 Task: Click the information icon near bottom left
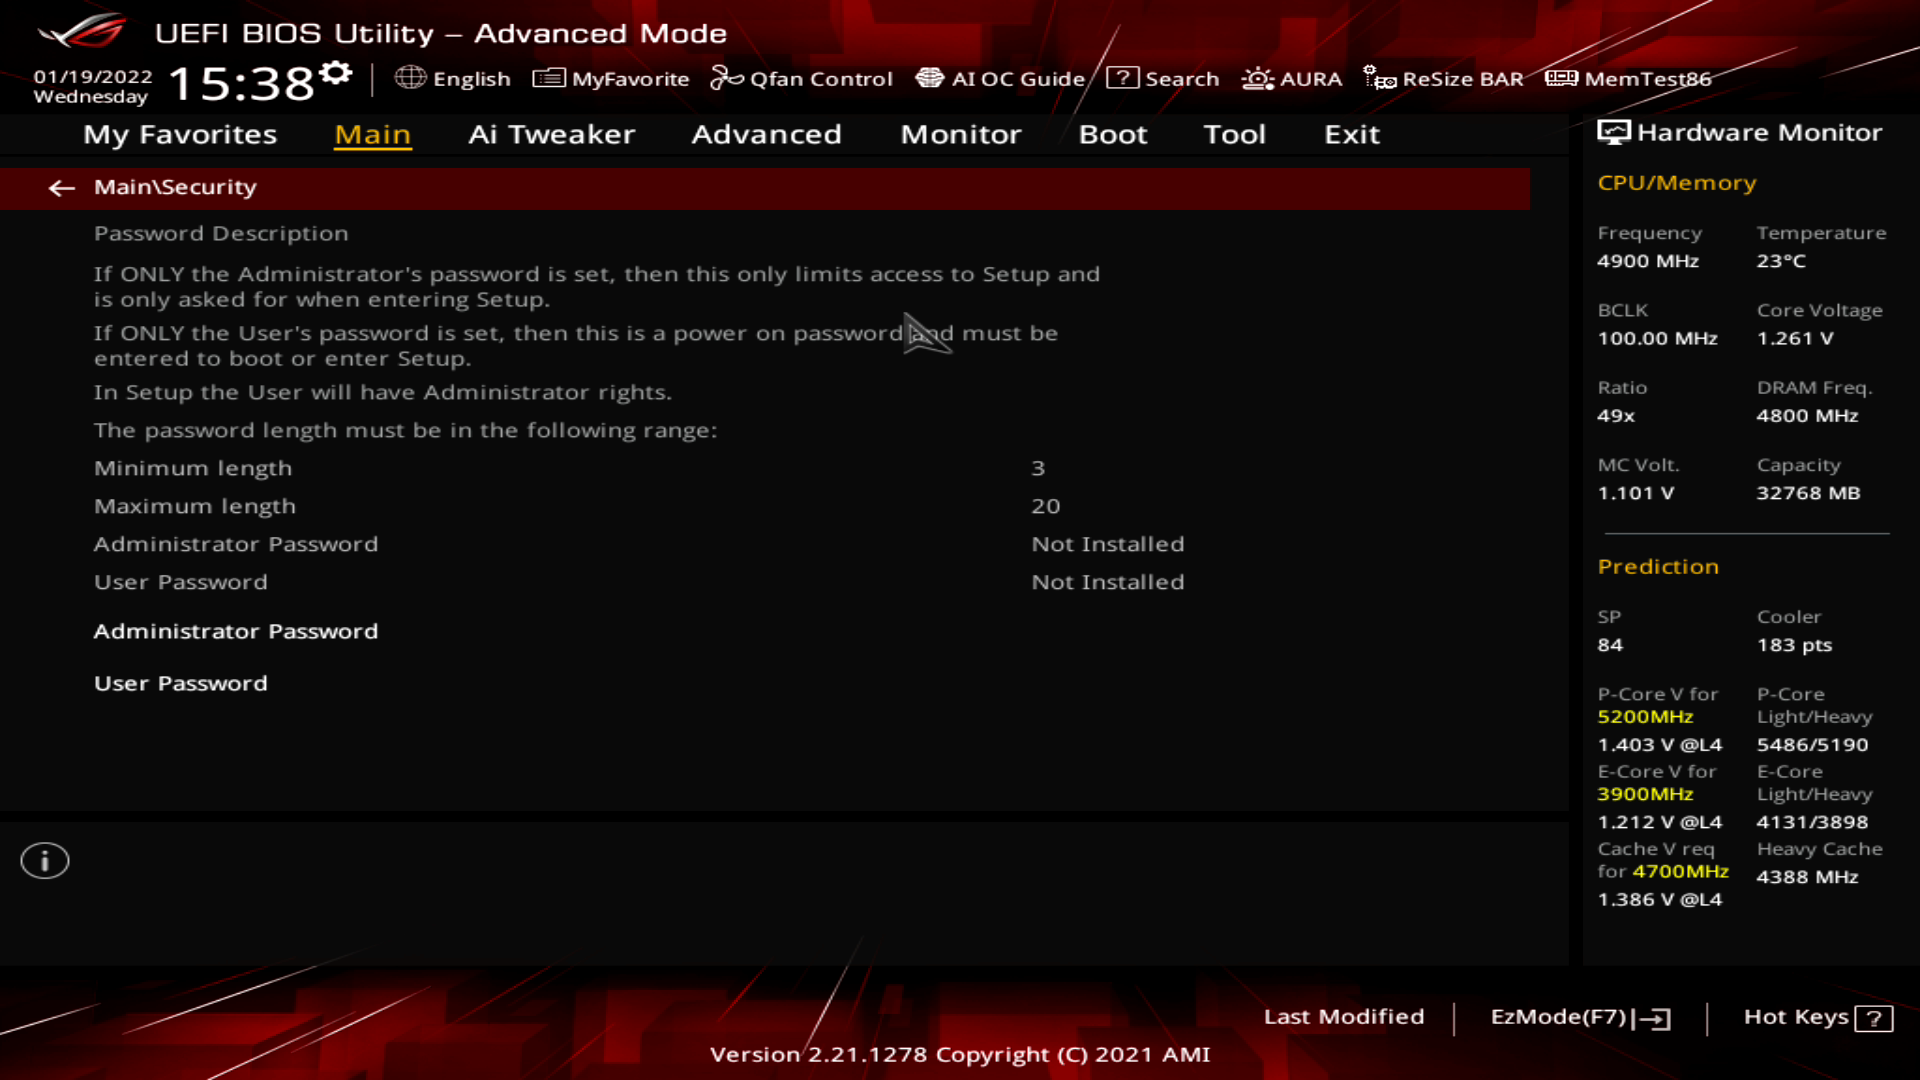point(44,860)
